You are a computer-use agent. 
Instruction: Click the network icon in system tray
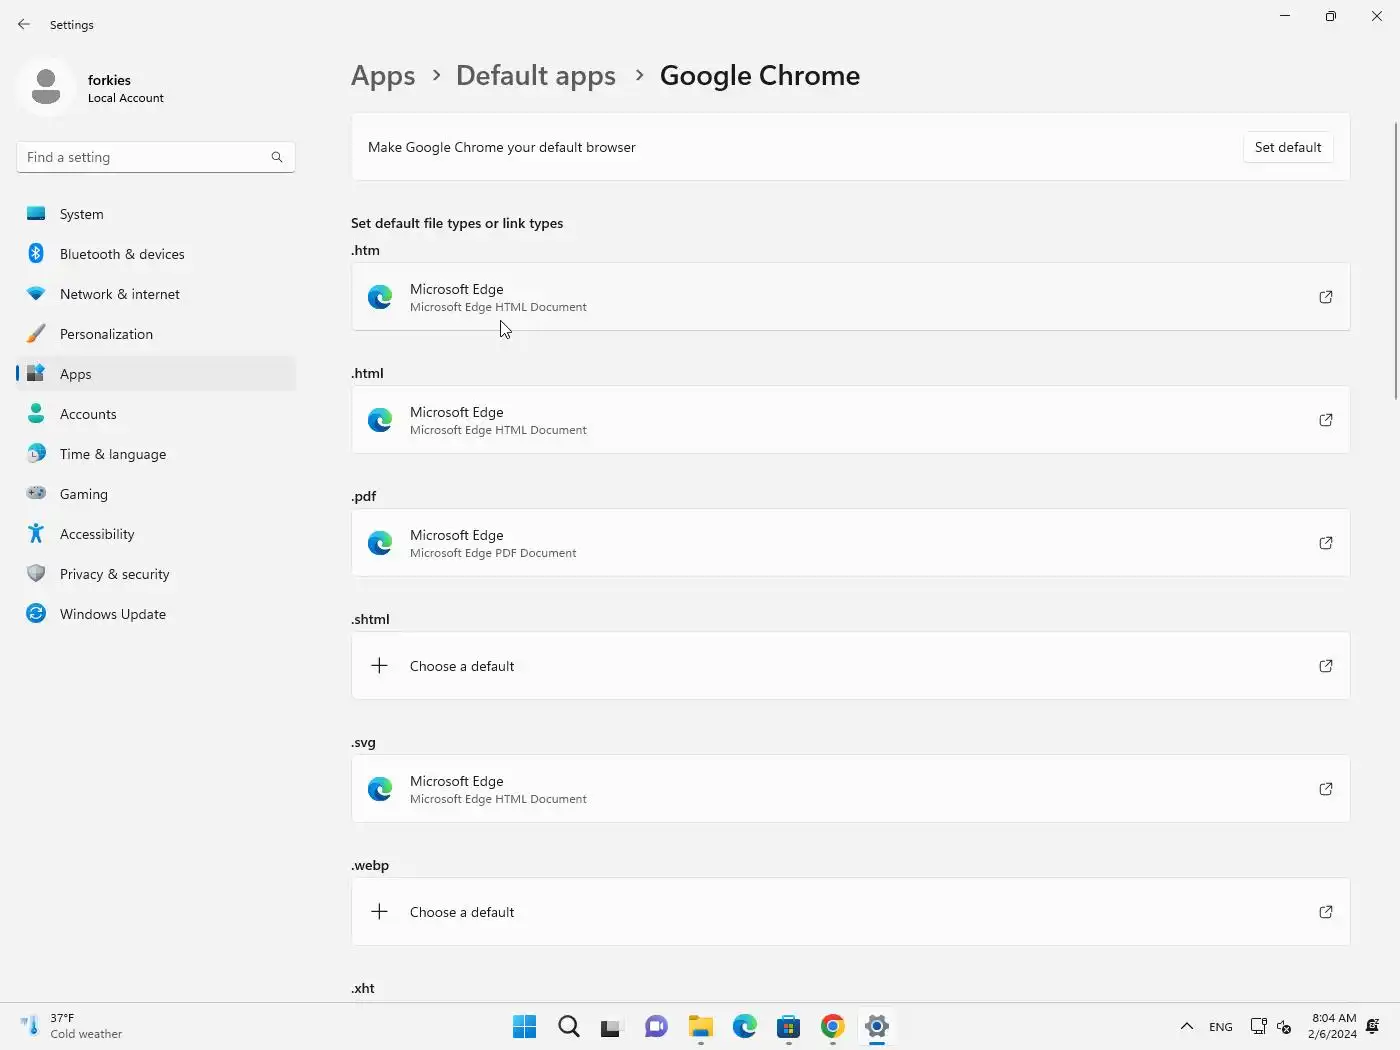1259,1027
